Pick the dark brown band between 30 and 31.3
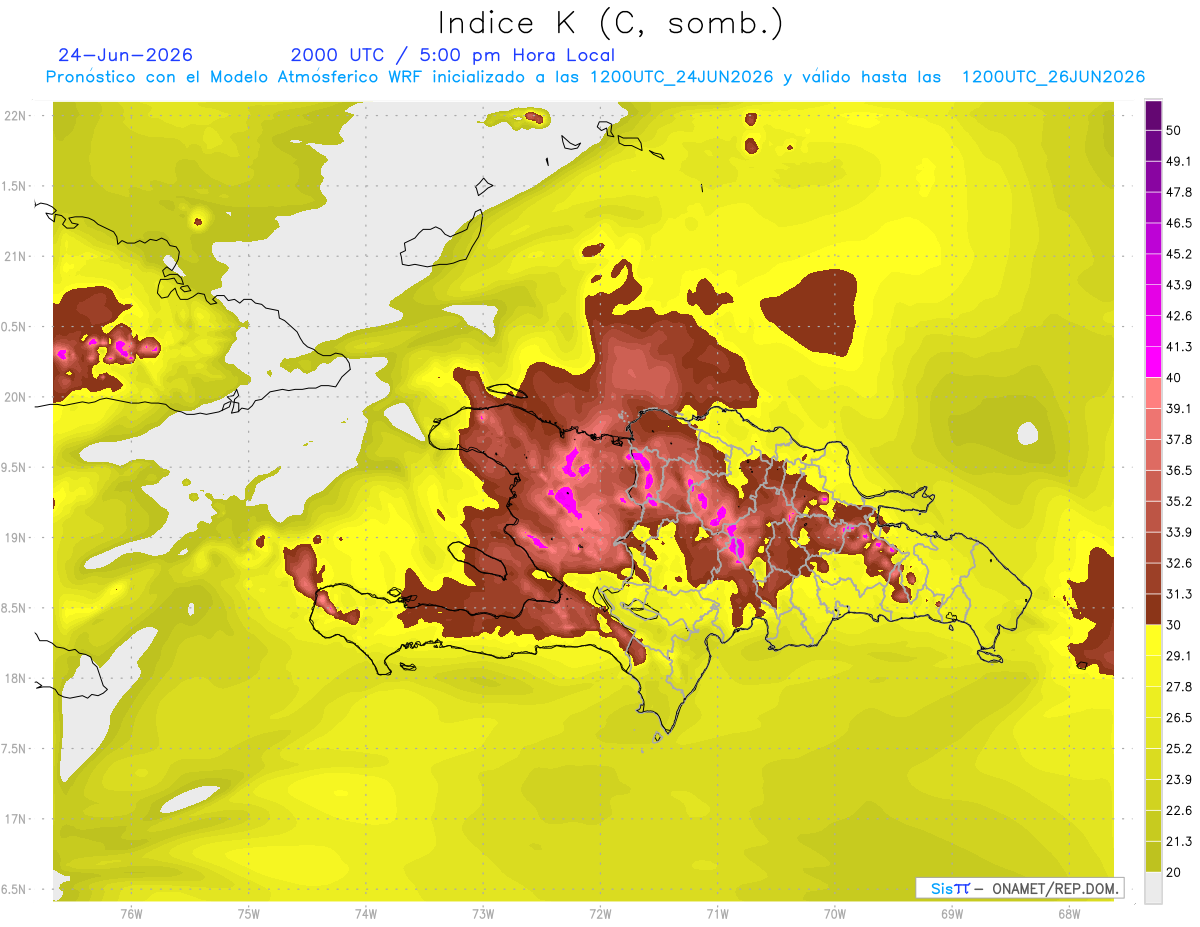The image size is (1200, 927). pyautogui.click(x=1154, y=610)
